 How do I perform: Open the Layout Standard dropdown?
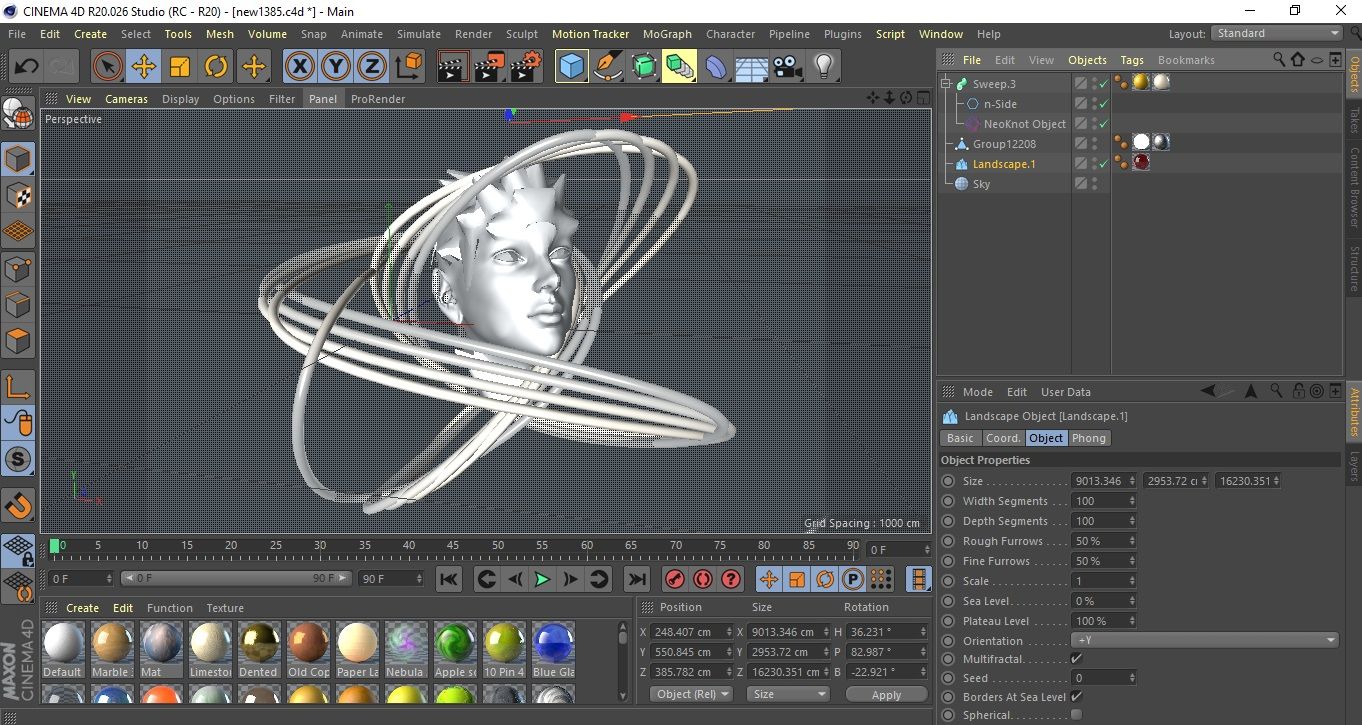coord(1278,33)
